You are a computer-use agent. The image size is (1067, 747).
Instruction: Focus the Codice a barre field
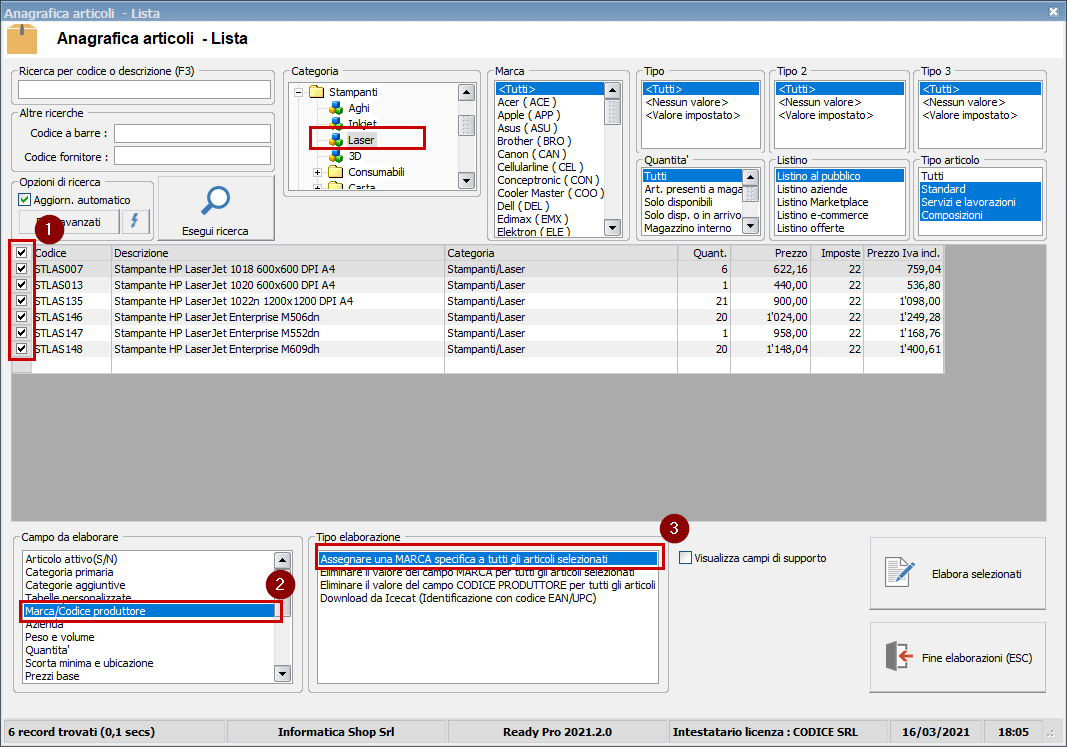click(x=192, y=133)
